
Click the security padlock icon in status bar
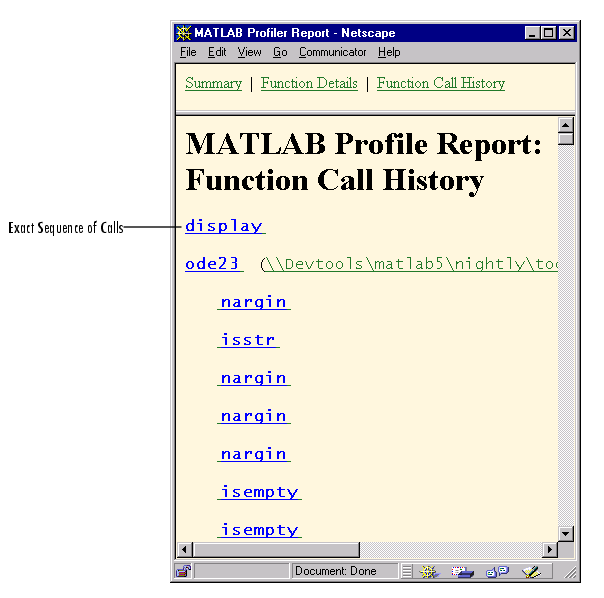(184, 571)
